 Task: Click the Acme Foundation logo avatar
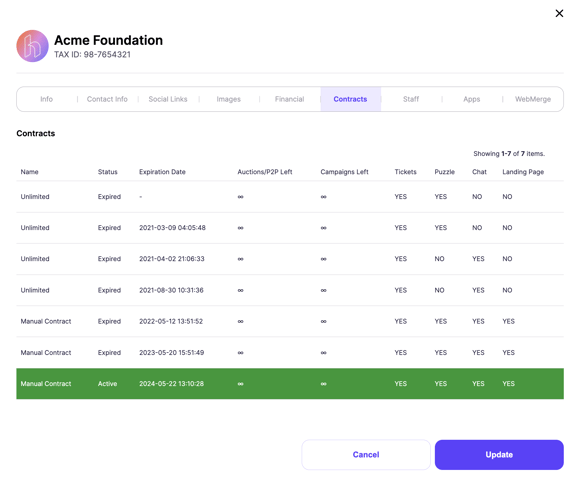click(32, 46)
